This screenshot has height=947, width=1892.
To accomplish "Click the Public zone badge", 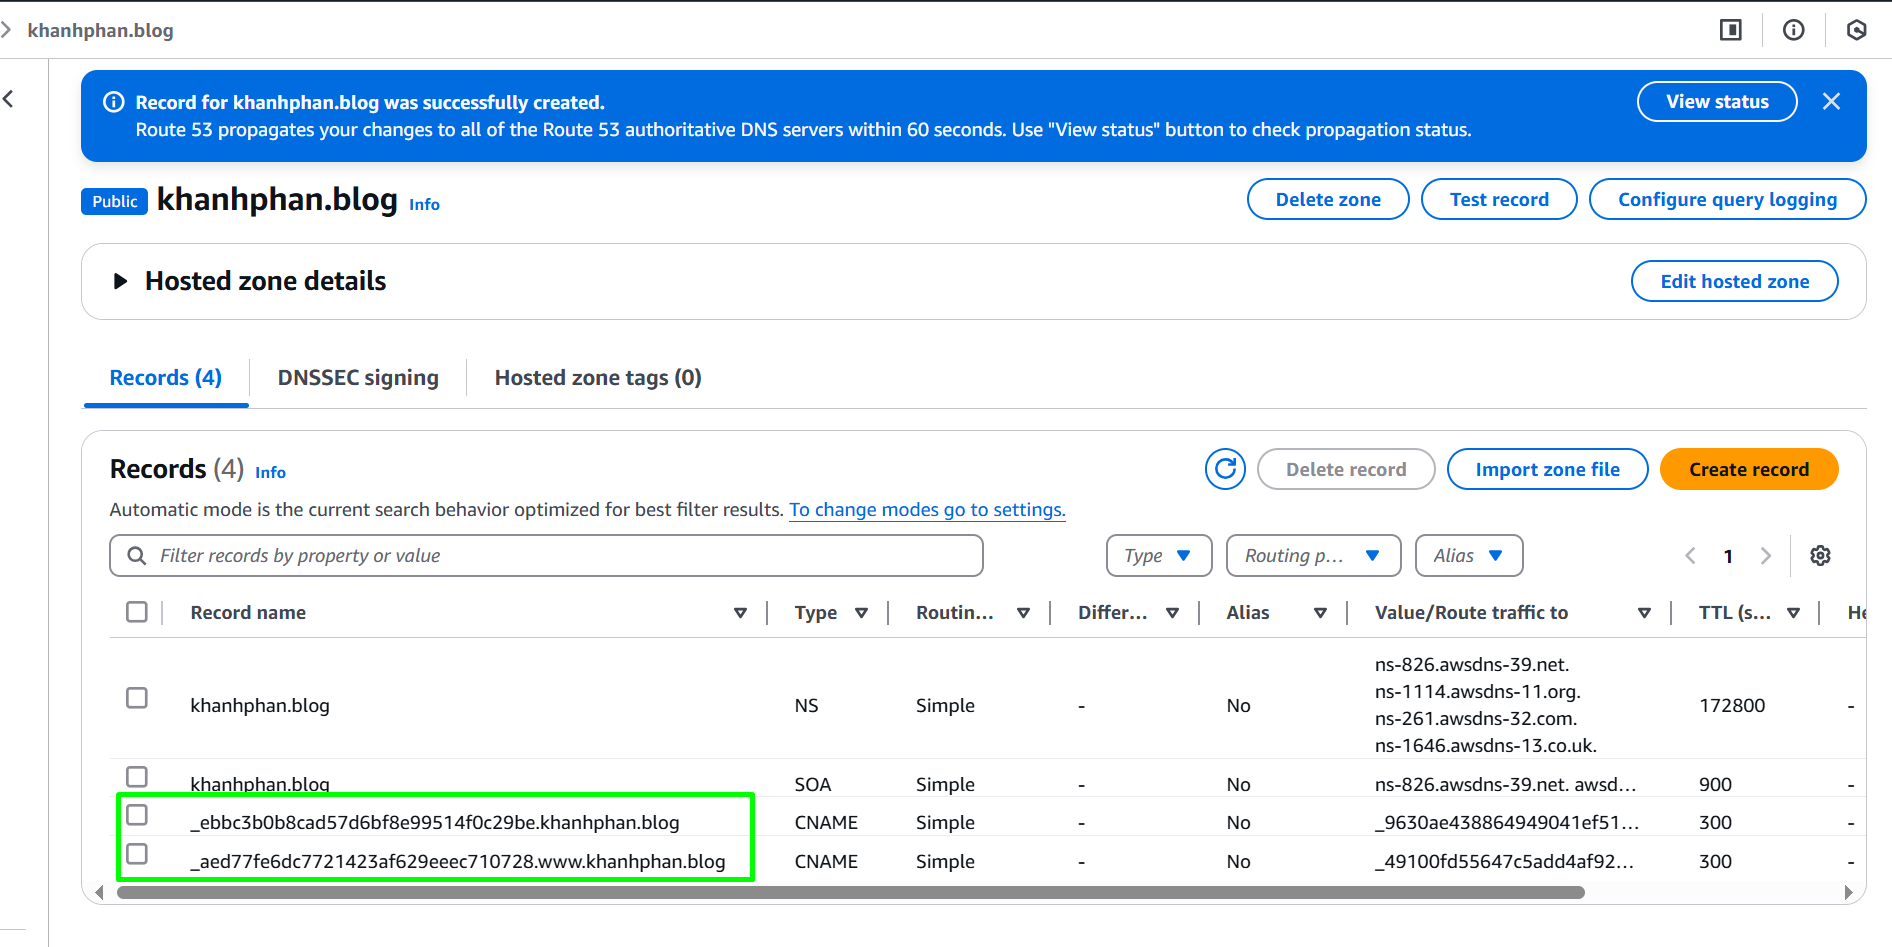I will click(114, 201).
